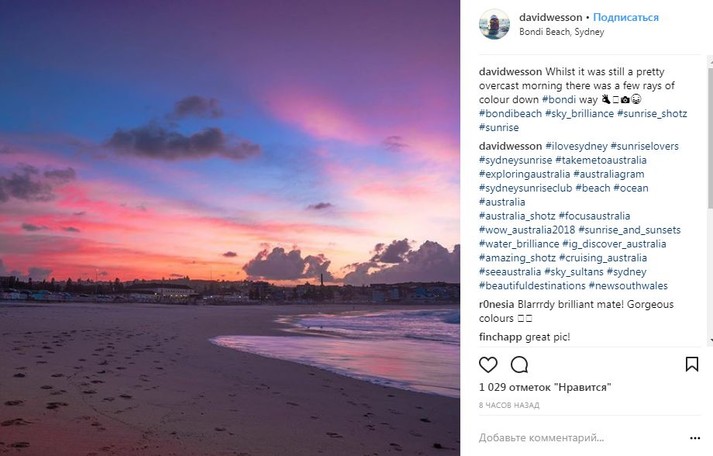
Task: Click davidwesson username in the header
Action: 549,17
